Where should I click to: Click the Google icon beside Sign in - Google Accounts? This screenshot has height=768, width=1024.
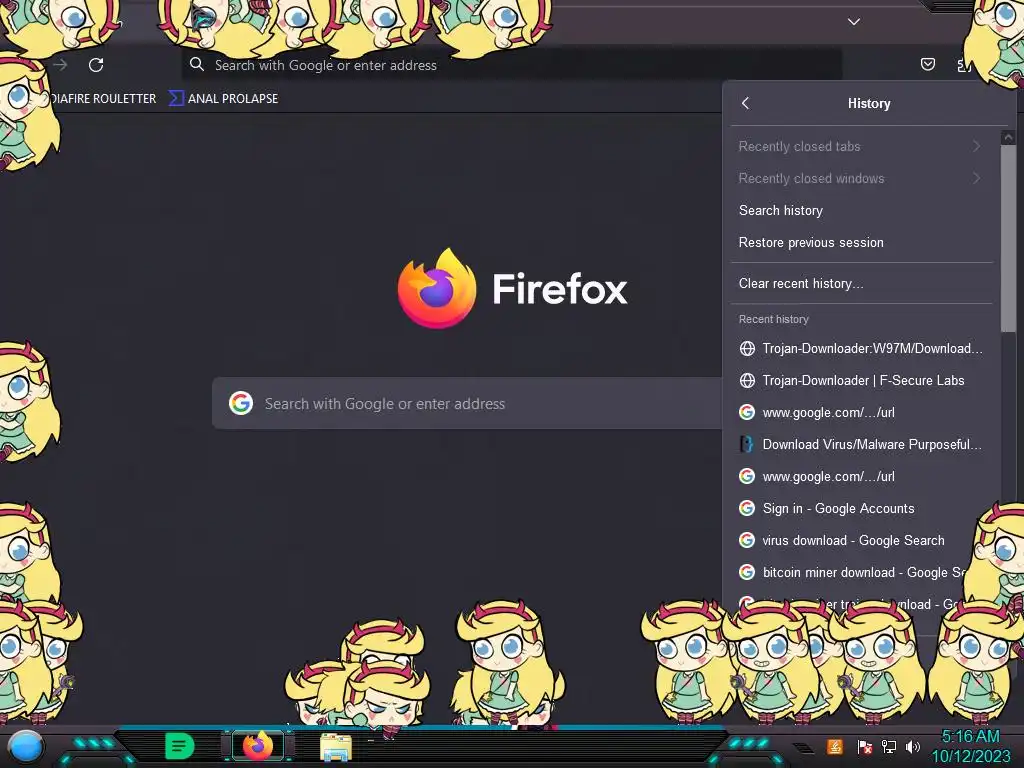tap(747, 508)
